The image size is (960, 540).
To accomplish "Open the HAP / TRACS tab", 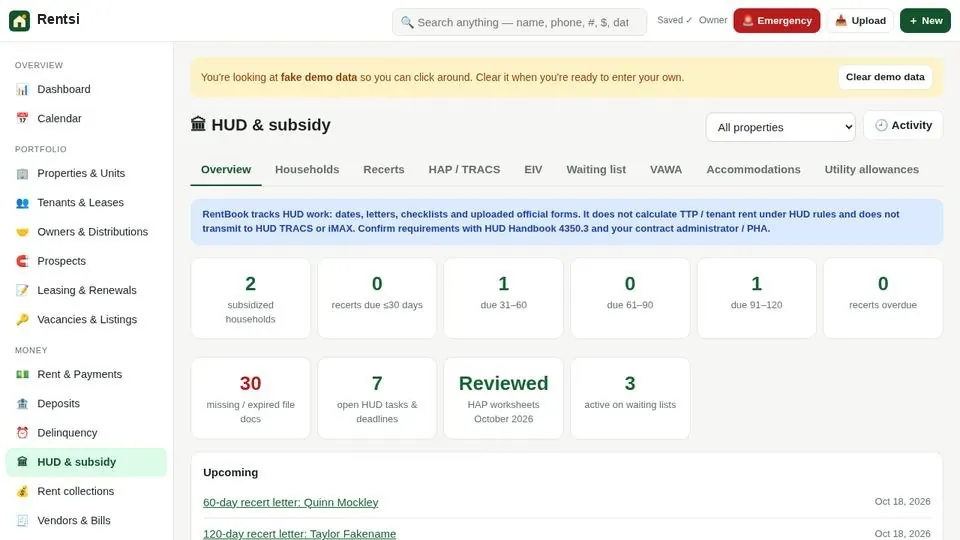I will pos(464,170).
